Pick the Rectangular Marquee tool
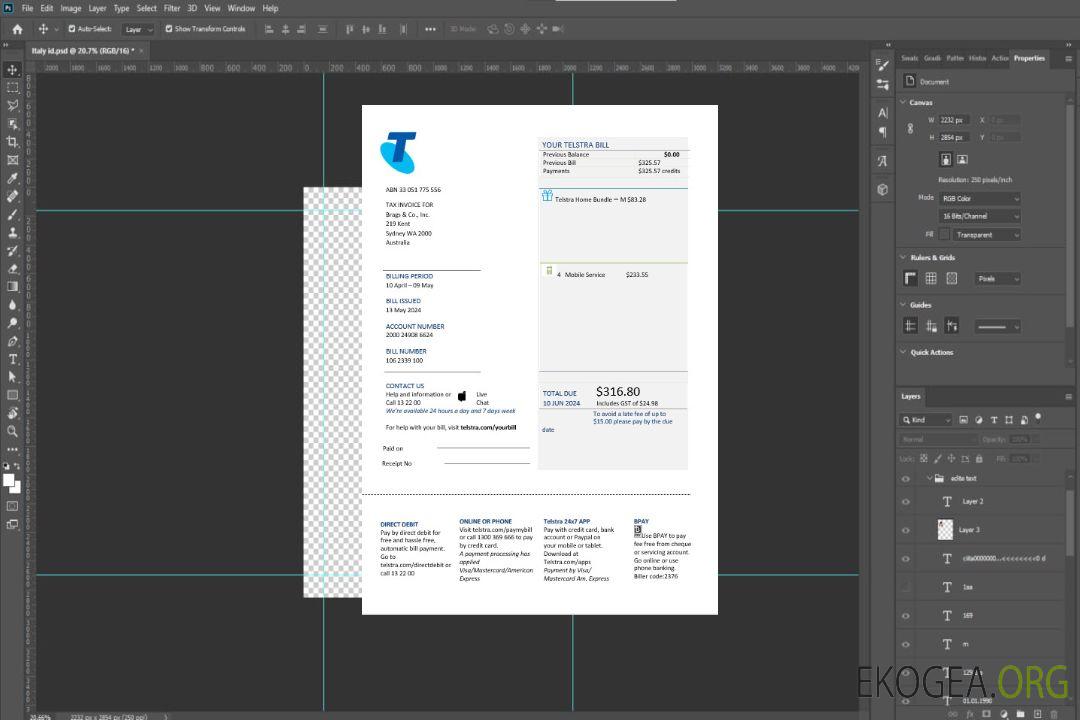The width and height of the screenshot is (1080, 720). pos(12,88)
